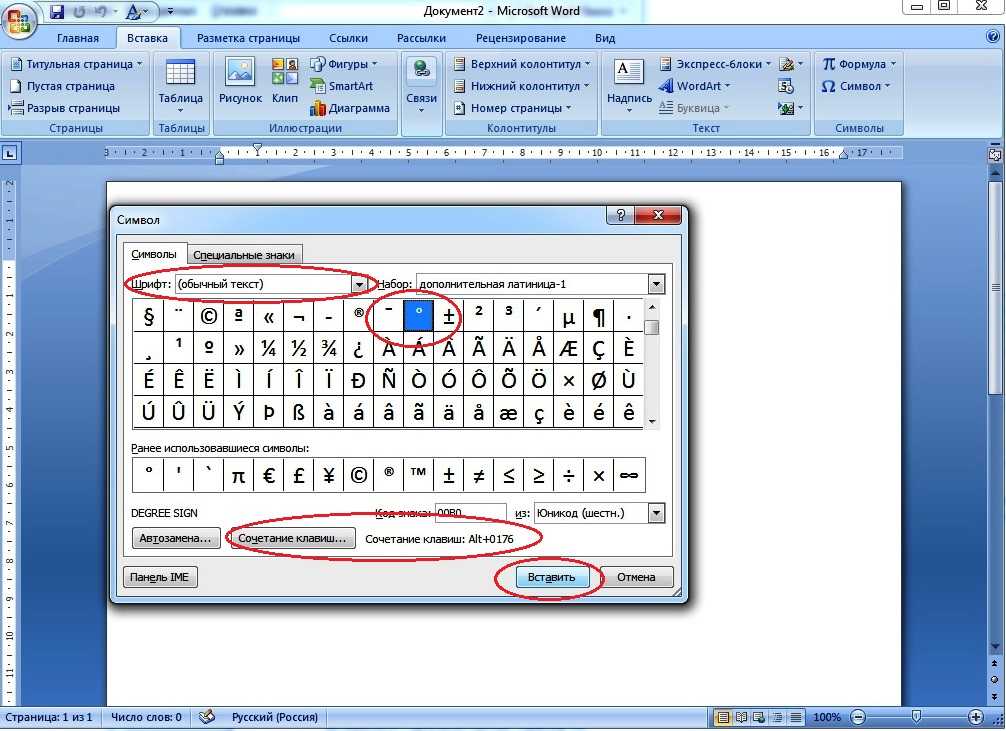Insert a Diagram (Диаграмма)
Image resolution: width=1006 pixels, height=731 pixels.
(350, 108)
